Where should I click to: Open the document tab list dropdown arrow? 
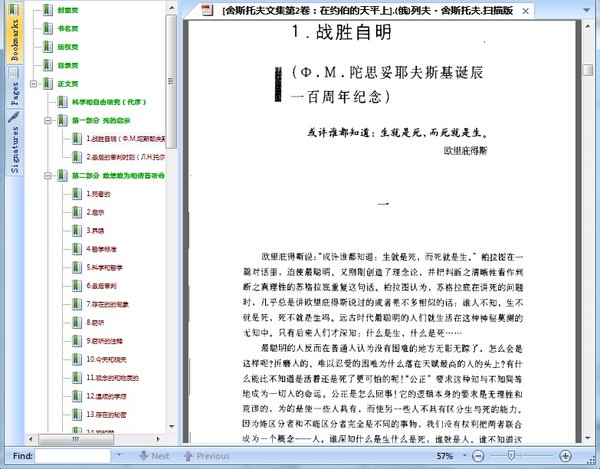(586, 10)
